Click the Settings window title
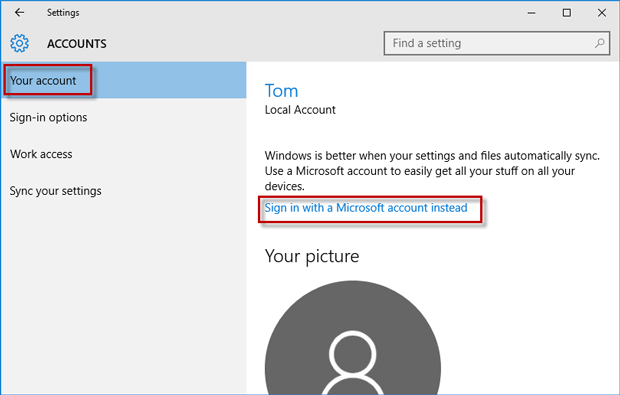 click(x=63, y=13)
